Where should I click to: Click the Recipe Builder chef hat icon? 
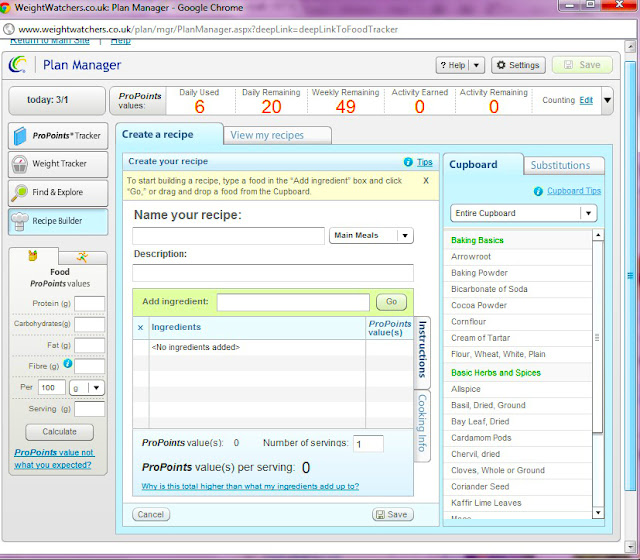(x=20, y=221)
